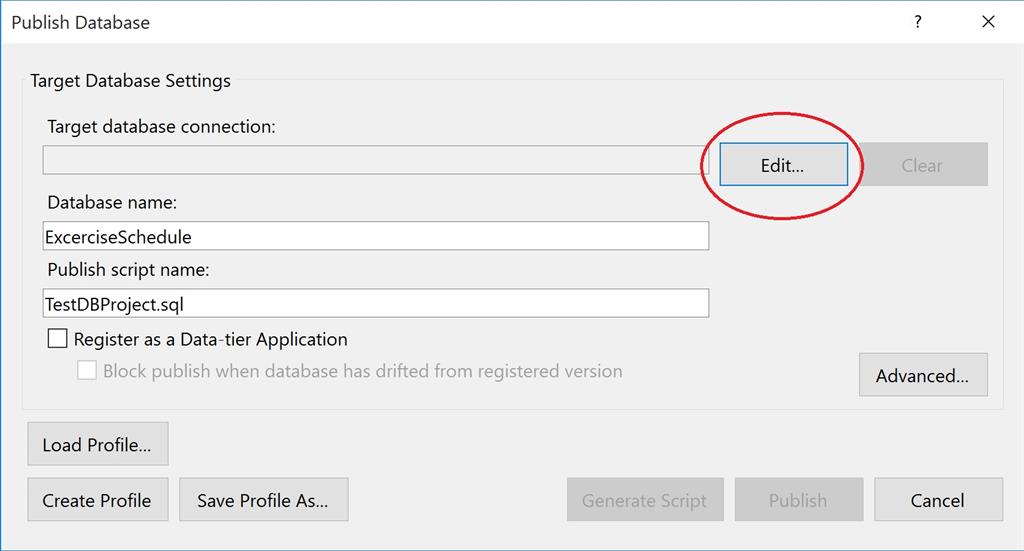The height and width of the screenshot is (551, 1024).
Task: Click the Edit... connection button
Action: [783, 165]
